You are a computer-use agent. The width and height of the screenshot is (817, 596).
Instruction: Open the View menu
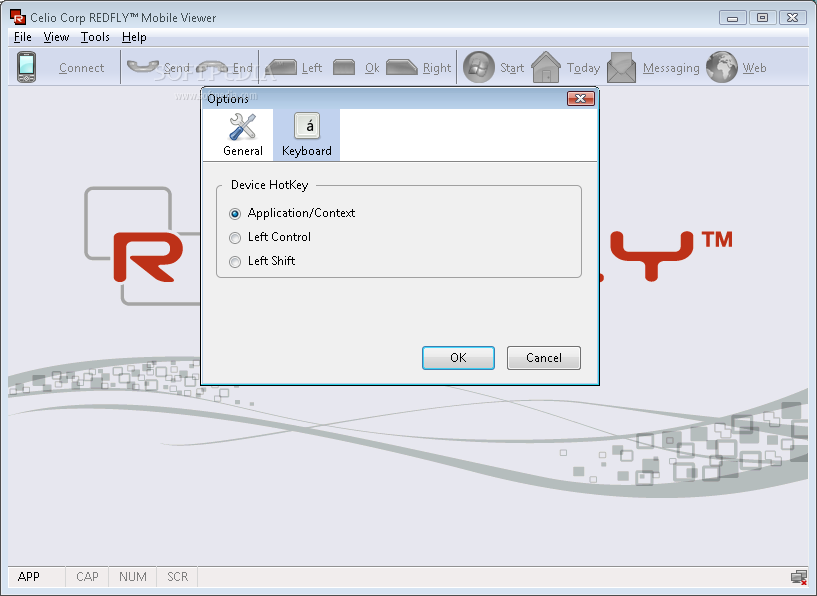tap(56, 37)
